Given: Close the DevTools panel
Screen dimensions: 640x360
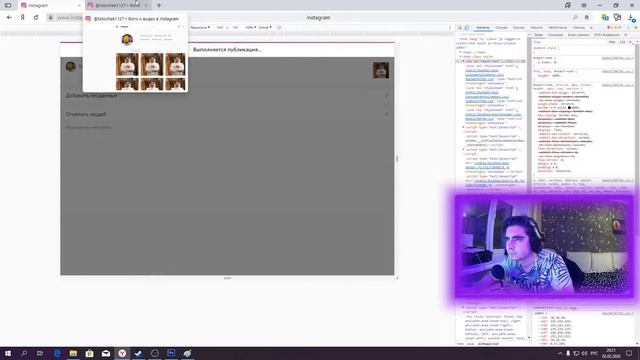Looking at the screenshot, I should point(635,27).
